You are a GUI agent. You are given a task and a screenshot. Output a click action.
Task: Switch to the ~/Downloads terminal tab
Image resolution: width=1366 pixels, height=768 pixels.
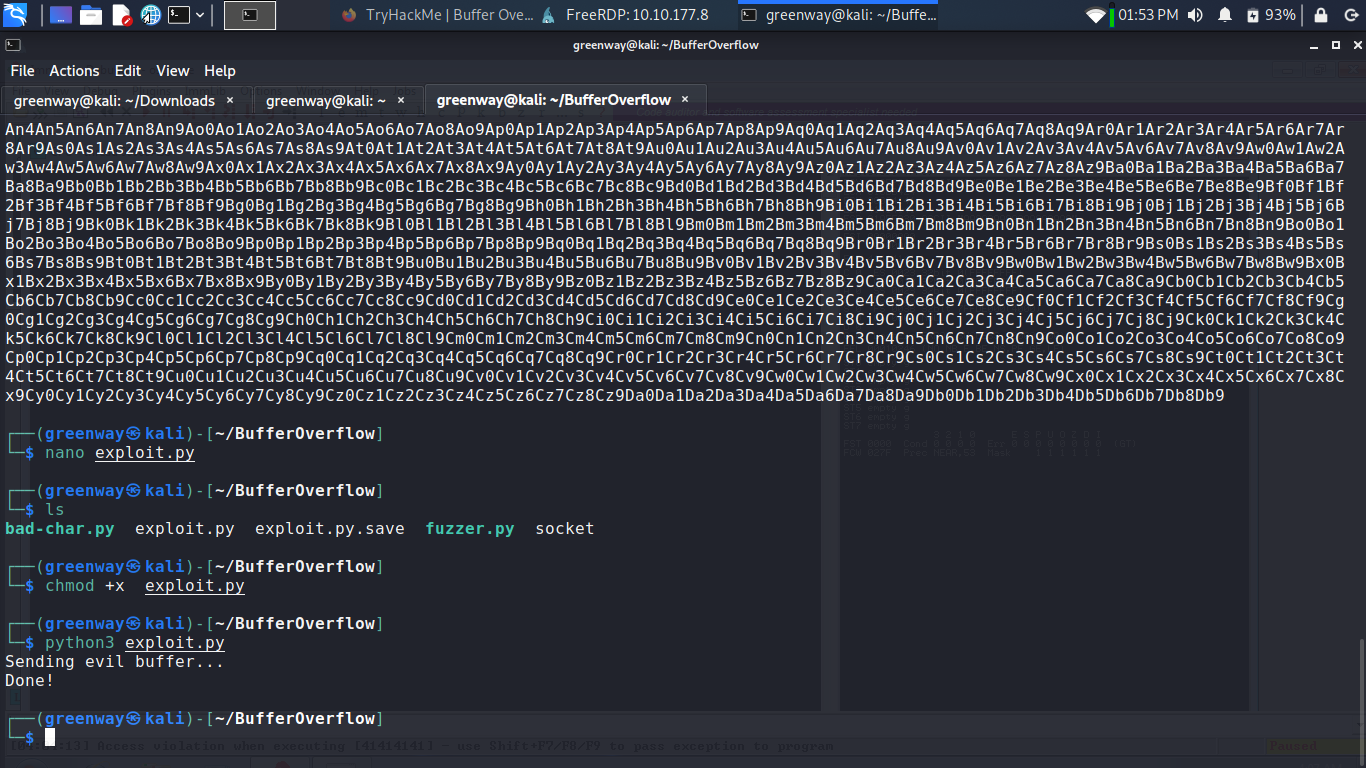point(126,100)
